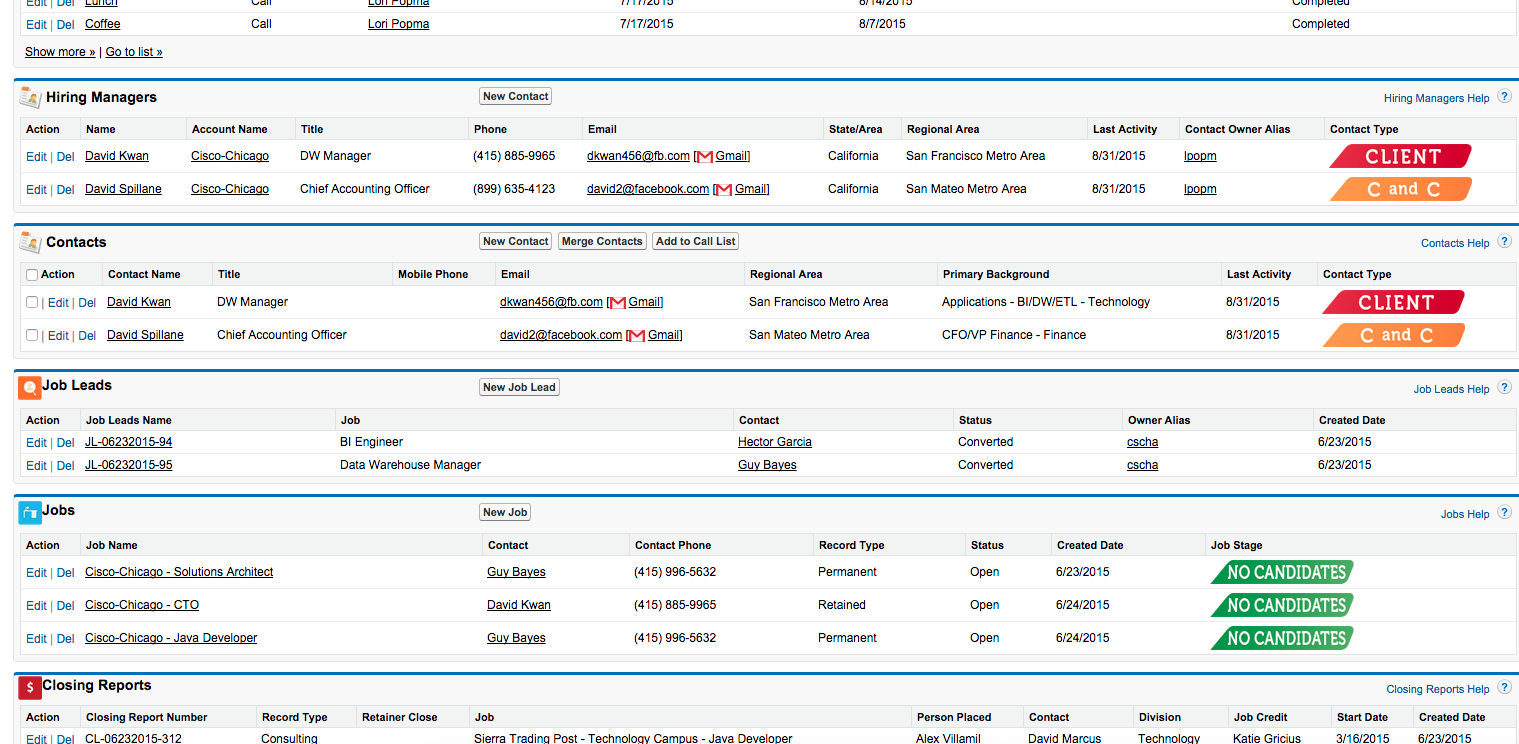The image size is (1519, 744).
Task: Open the Closing Reports Help link
Action: click(1438, 689)
